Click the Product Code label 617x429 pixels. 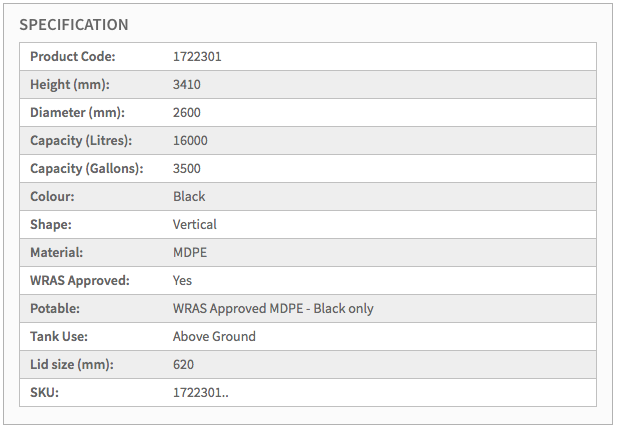point(73,57)
